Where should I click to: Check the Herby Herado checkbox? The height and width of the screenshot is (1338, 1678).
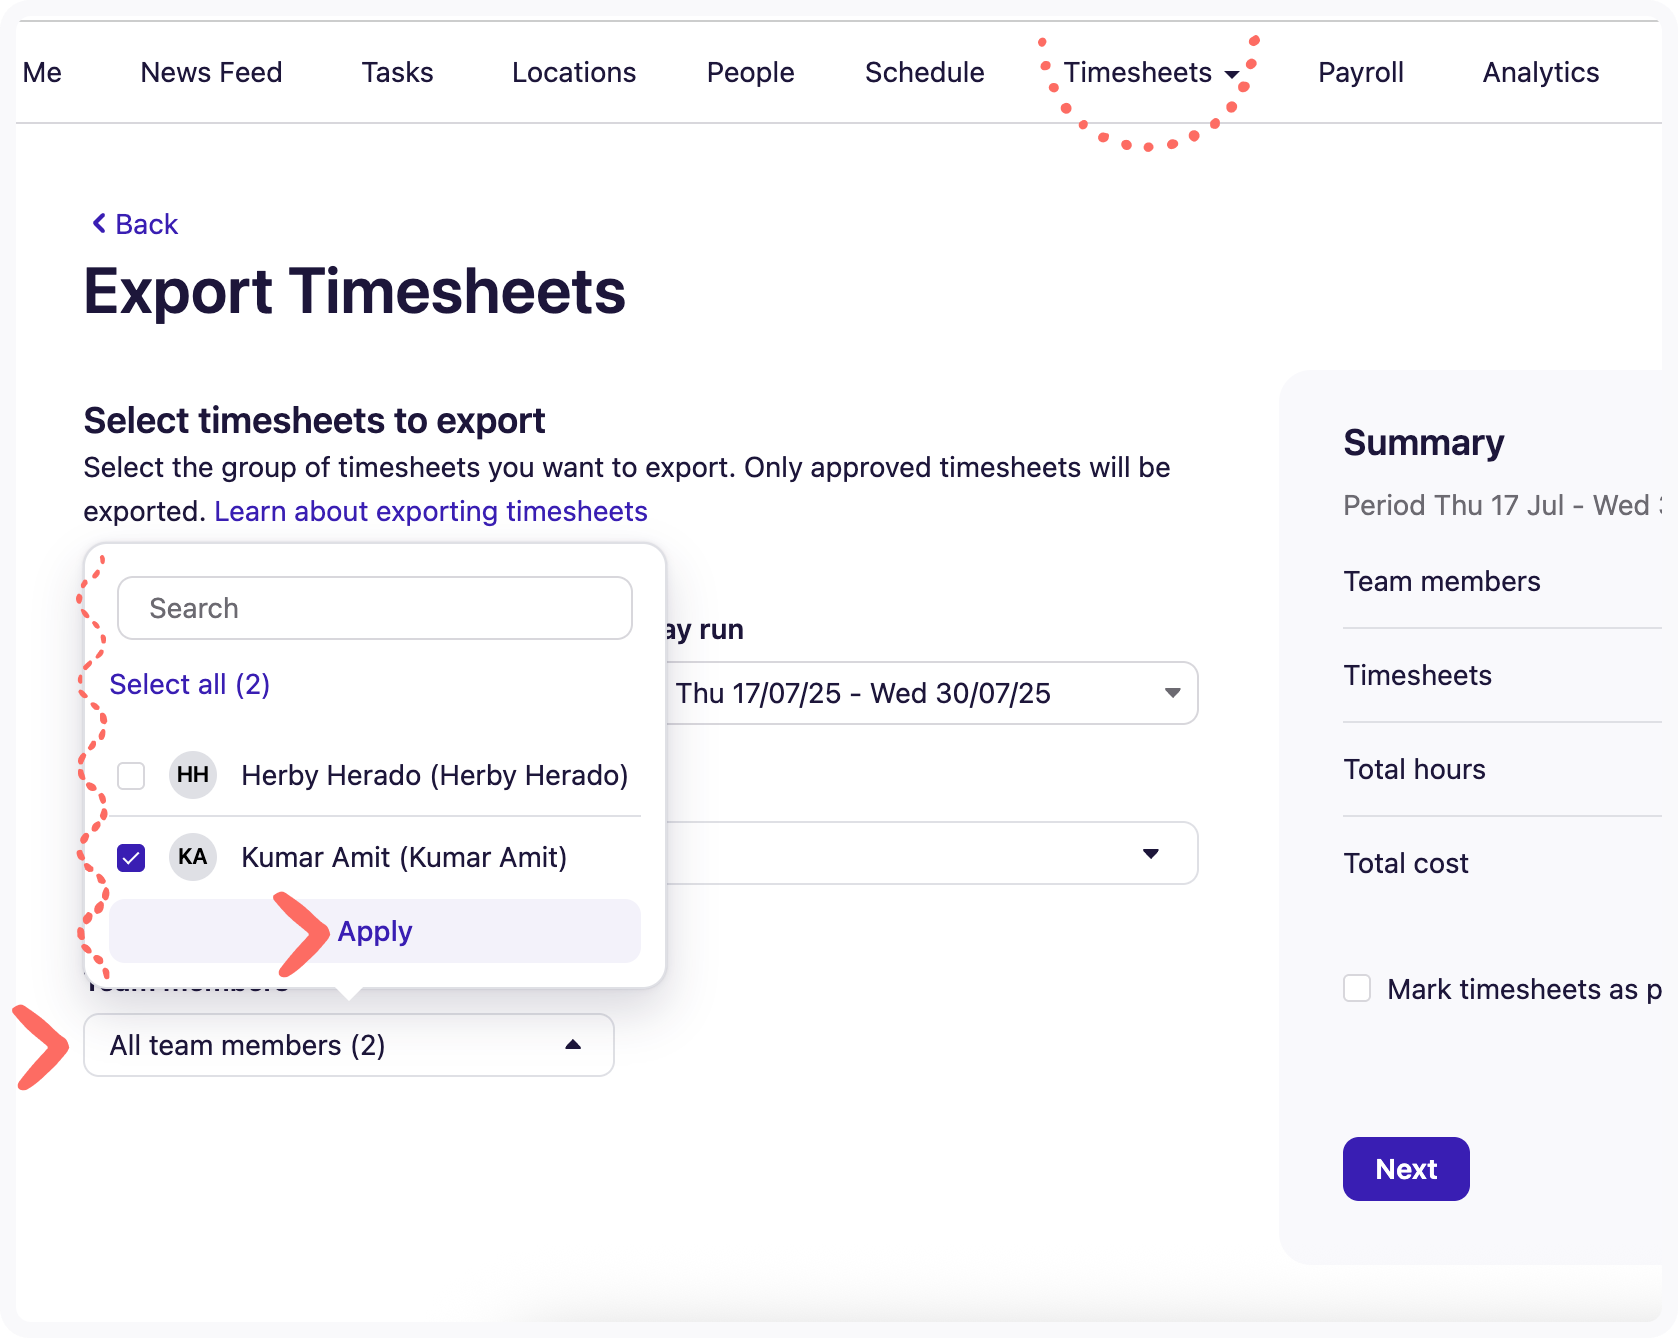(x=131, y=776)
